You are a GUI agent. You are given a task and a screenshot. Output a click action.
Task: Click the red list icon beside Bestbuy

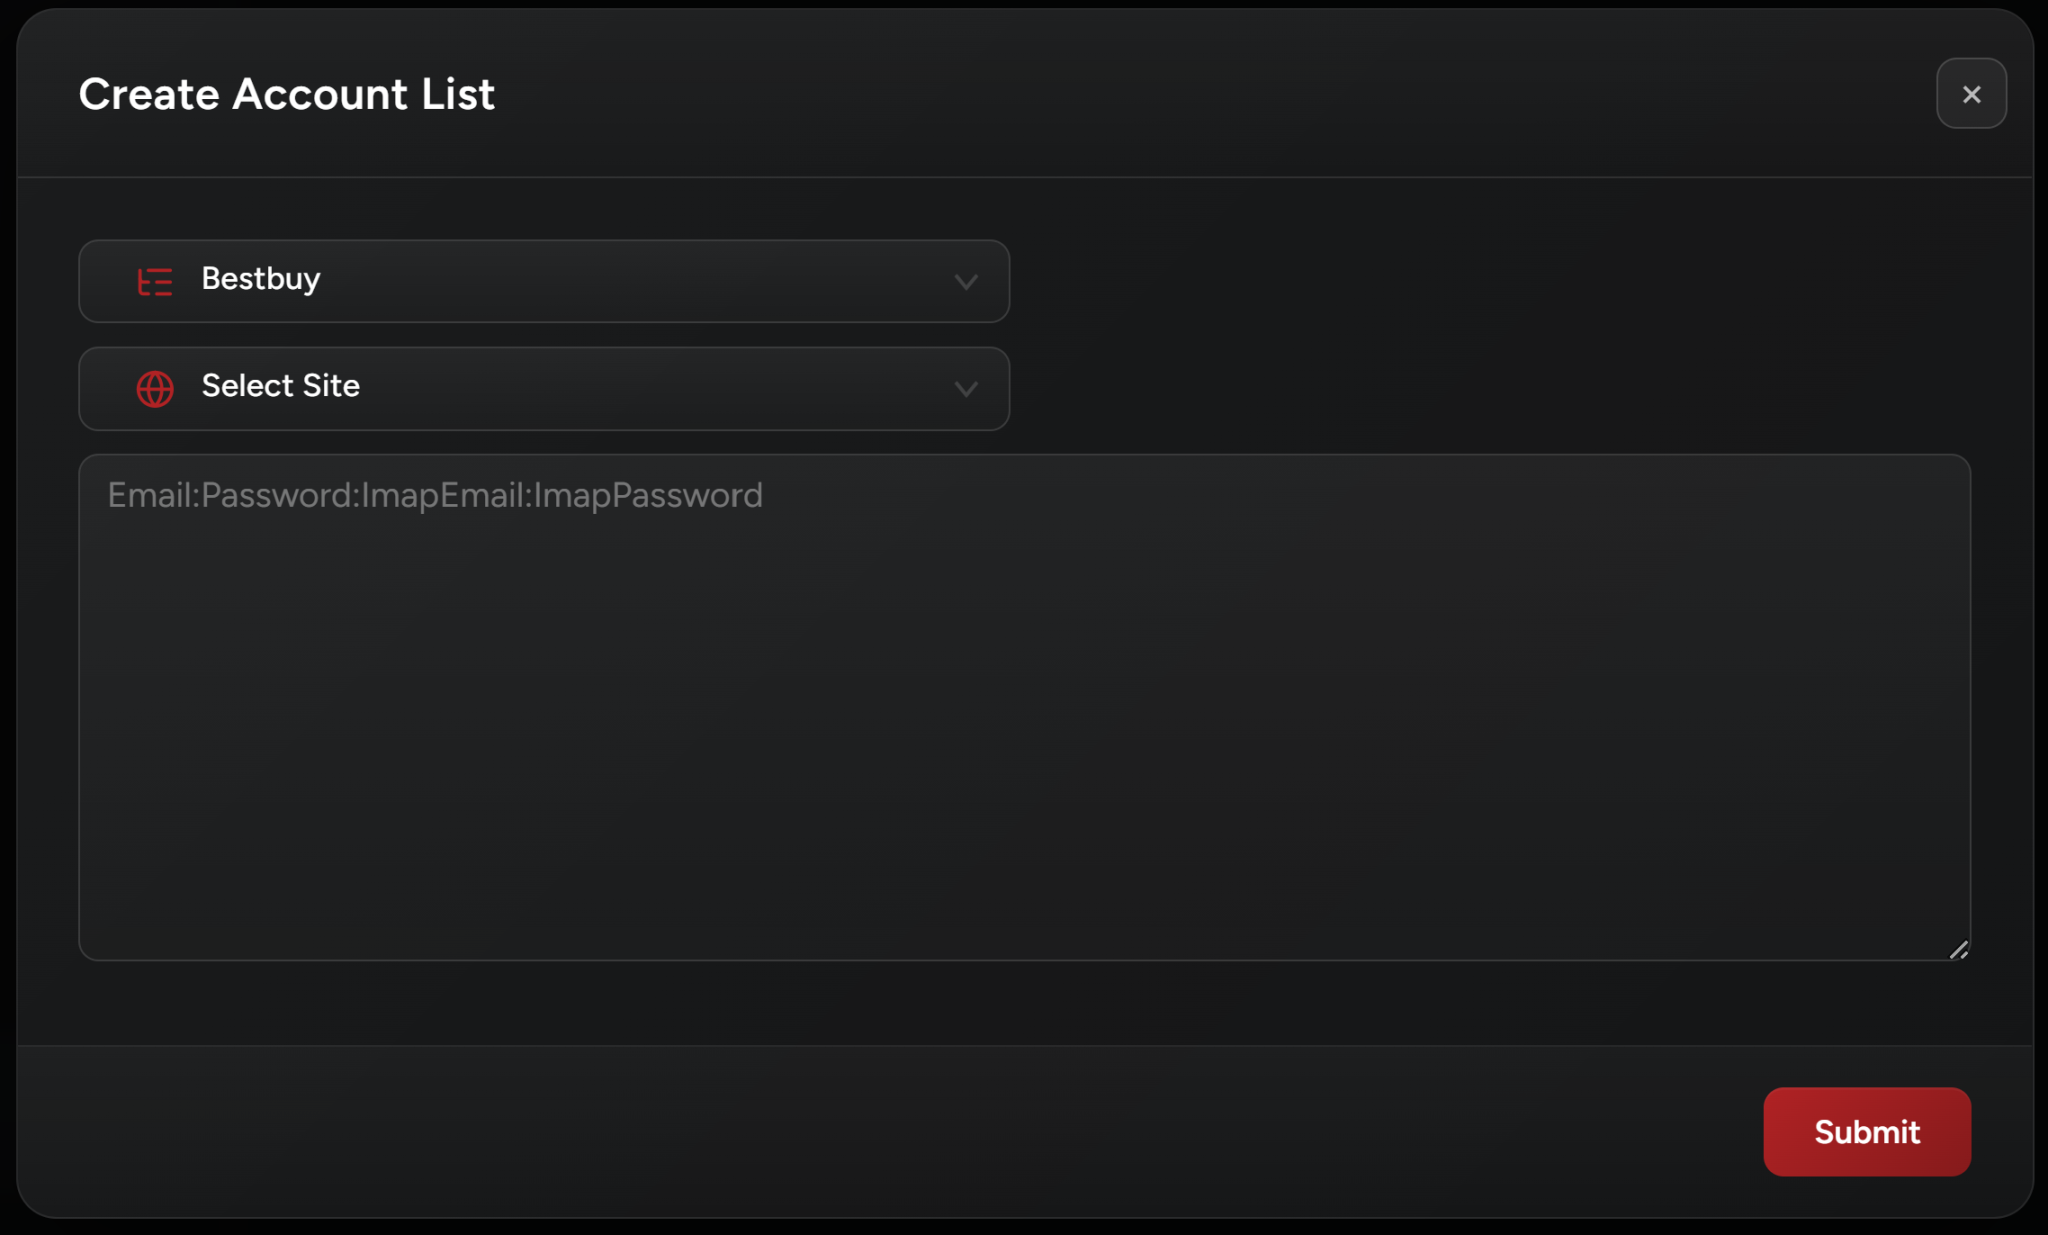pos(155,281)
